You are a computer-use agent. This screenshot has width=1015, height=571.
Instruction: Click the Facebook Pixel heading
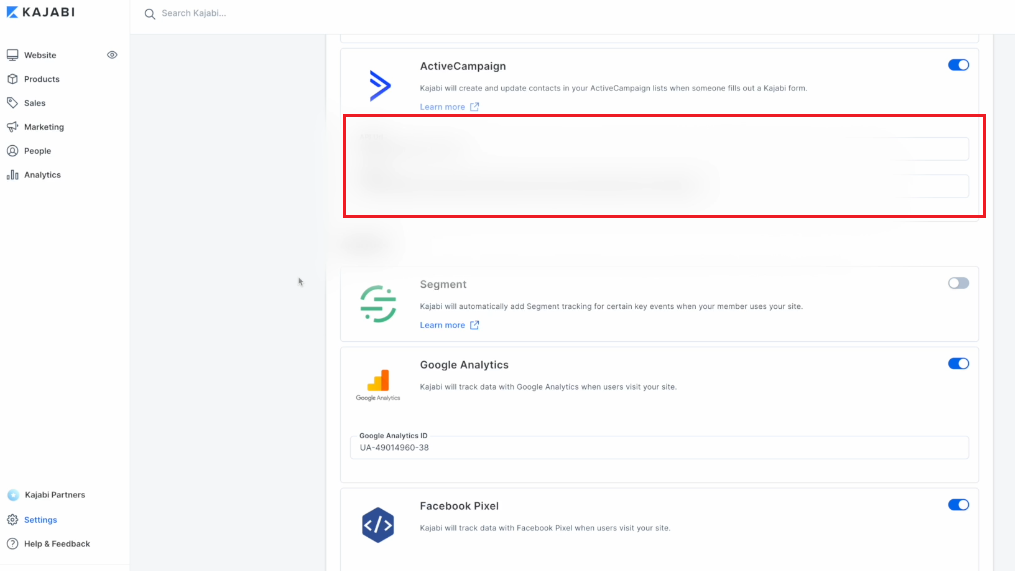tap(459, 506)
